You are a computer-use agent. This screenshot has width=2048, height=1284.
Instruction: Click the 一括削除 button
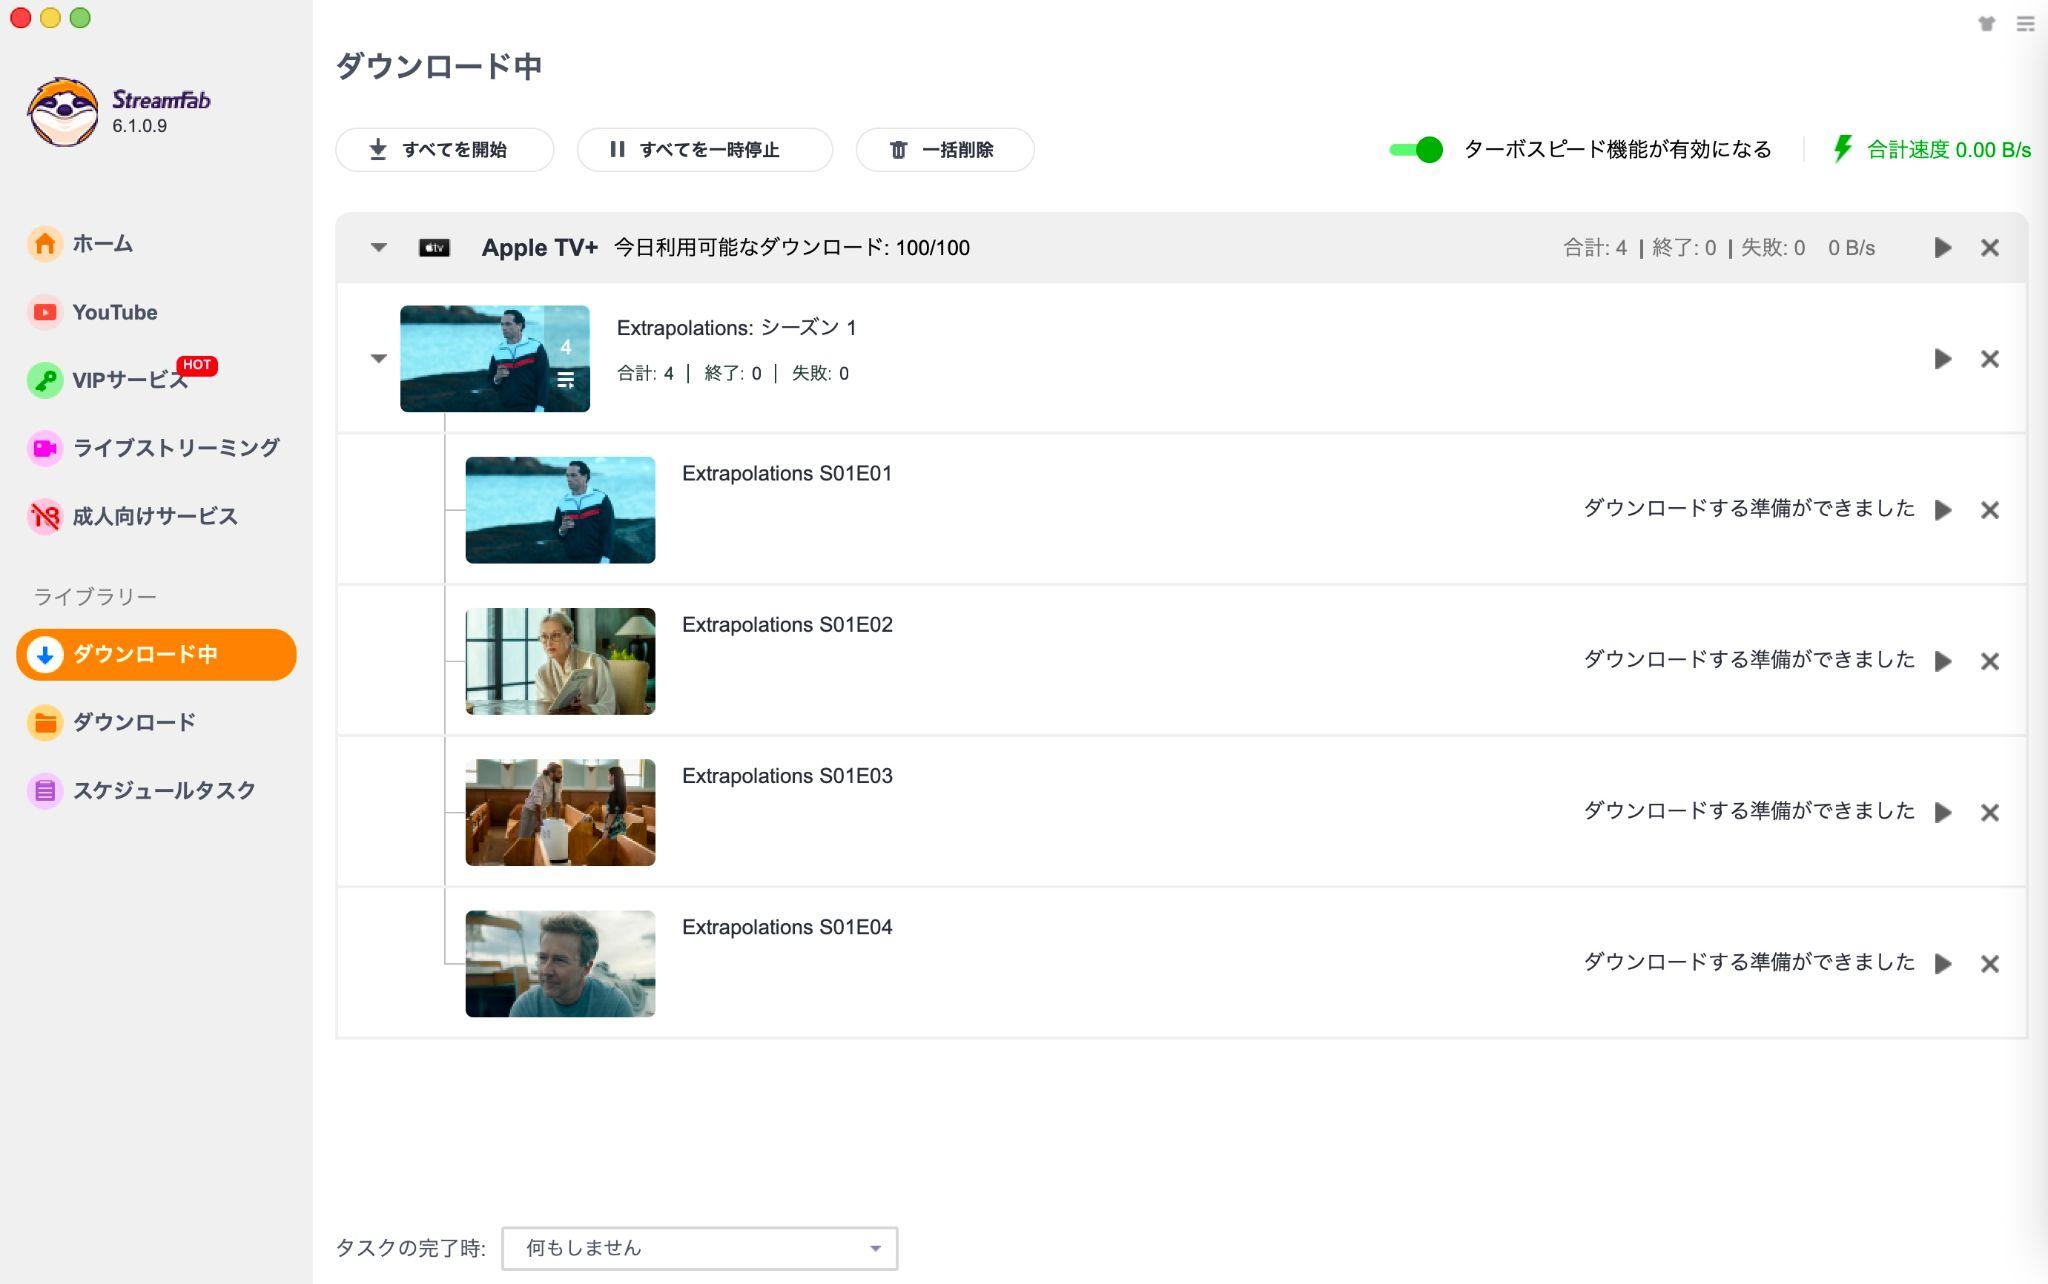(x=944, y=150)
